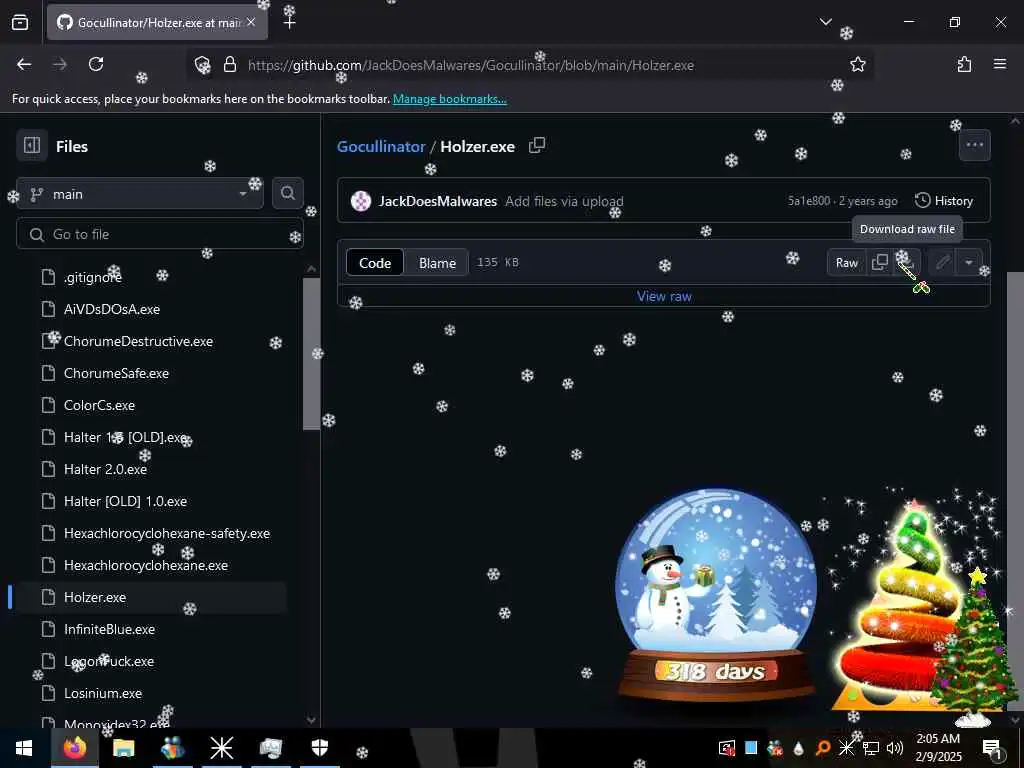The width and height of the screenshot is (1024, 768).
Task: Expand the list all tabs chevron
Action: [x=825, y=22]
